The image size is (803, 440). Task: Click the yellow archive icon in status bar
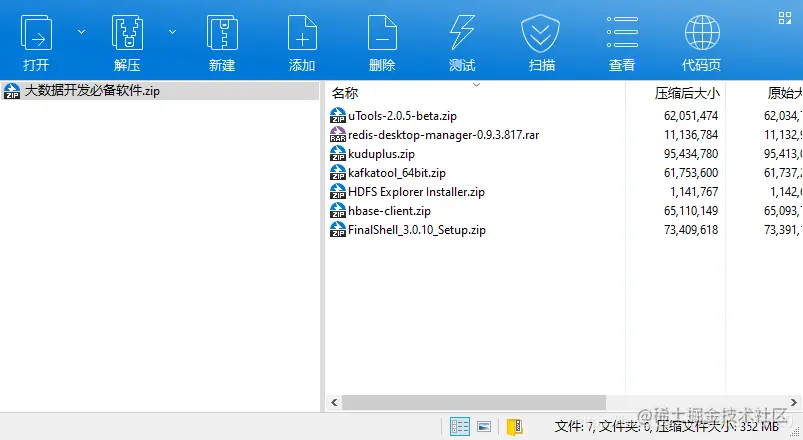click(x=514, y=426)
